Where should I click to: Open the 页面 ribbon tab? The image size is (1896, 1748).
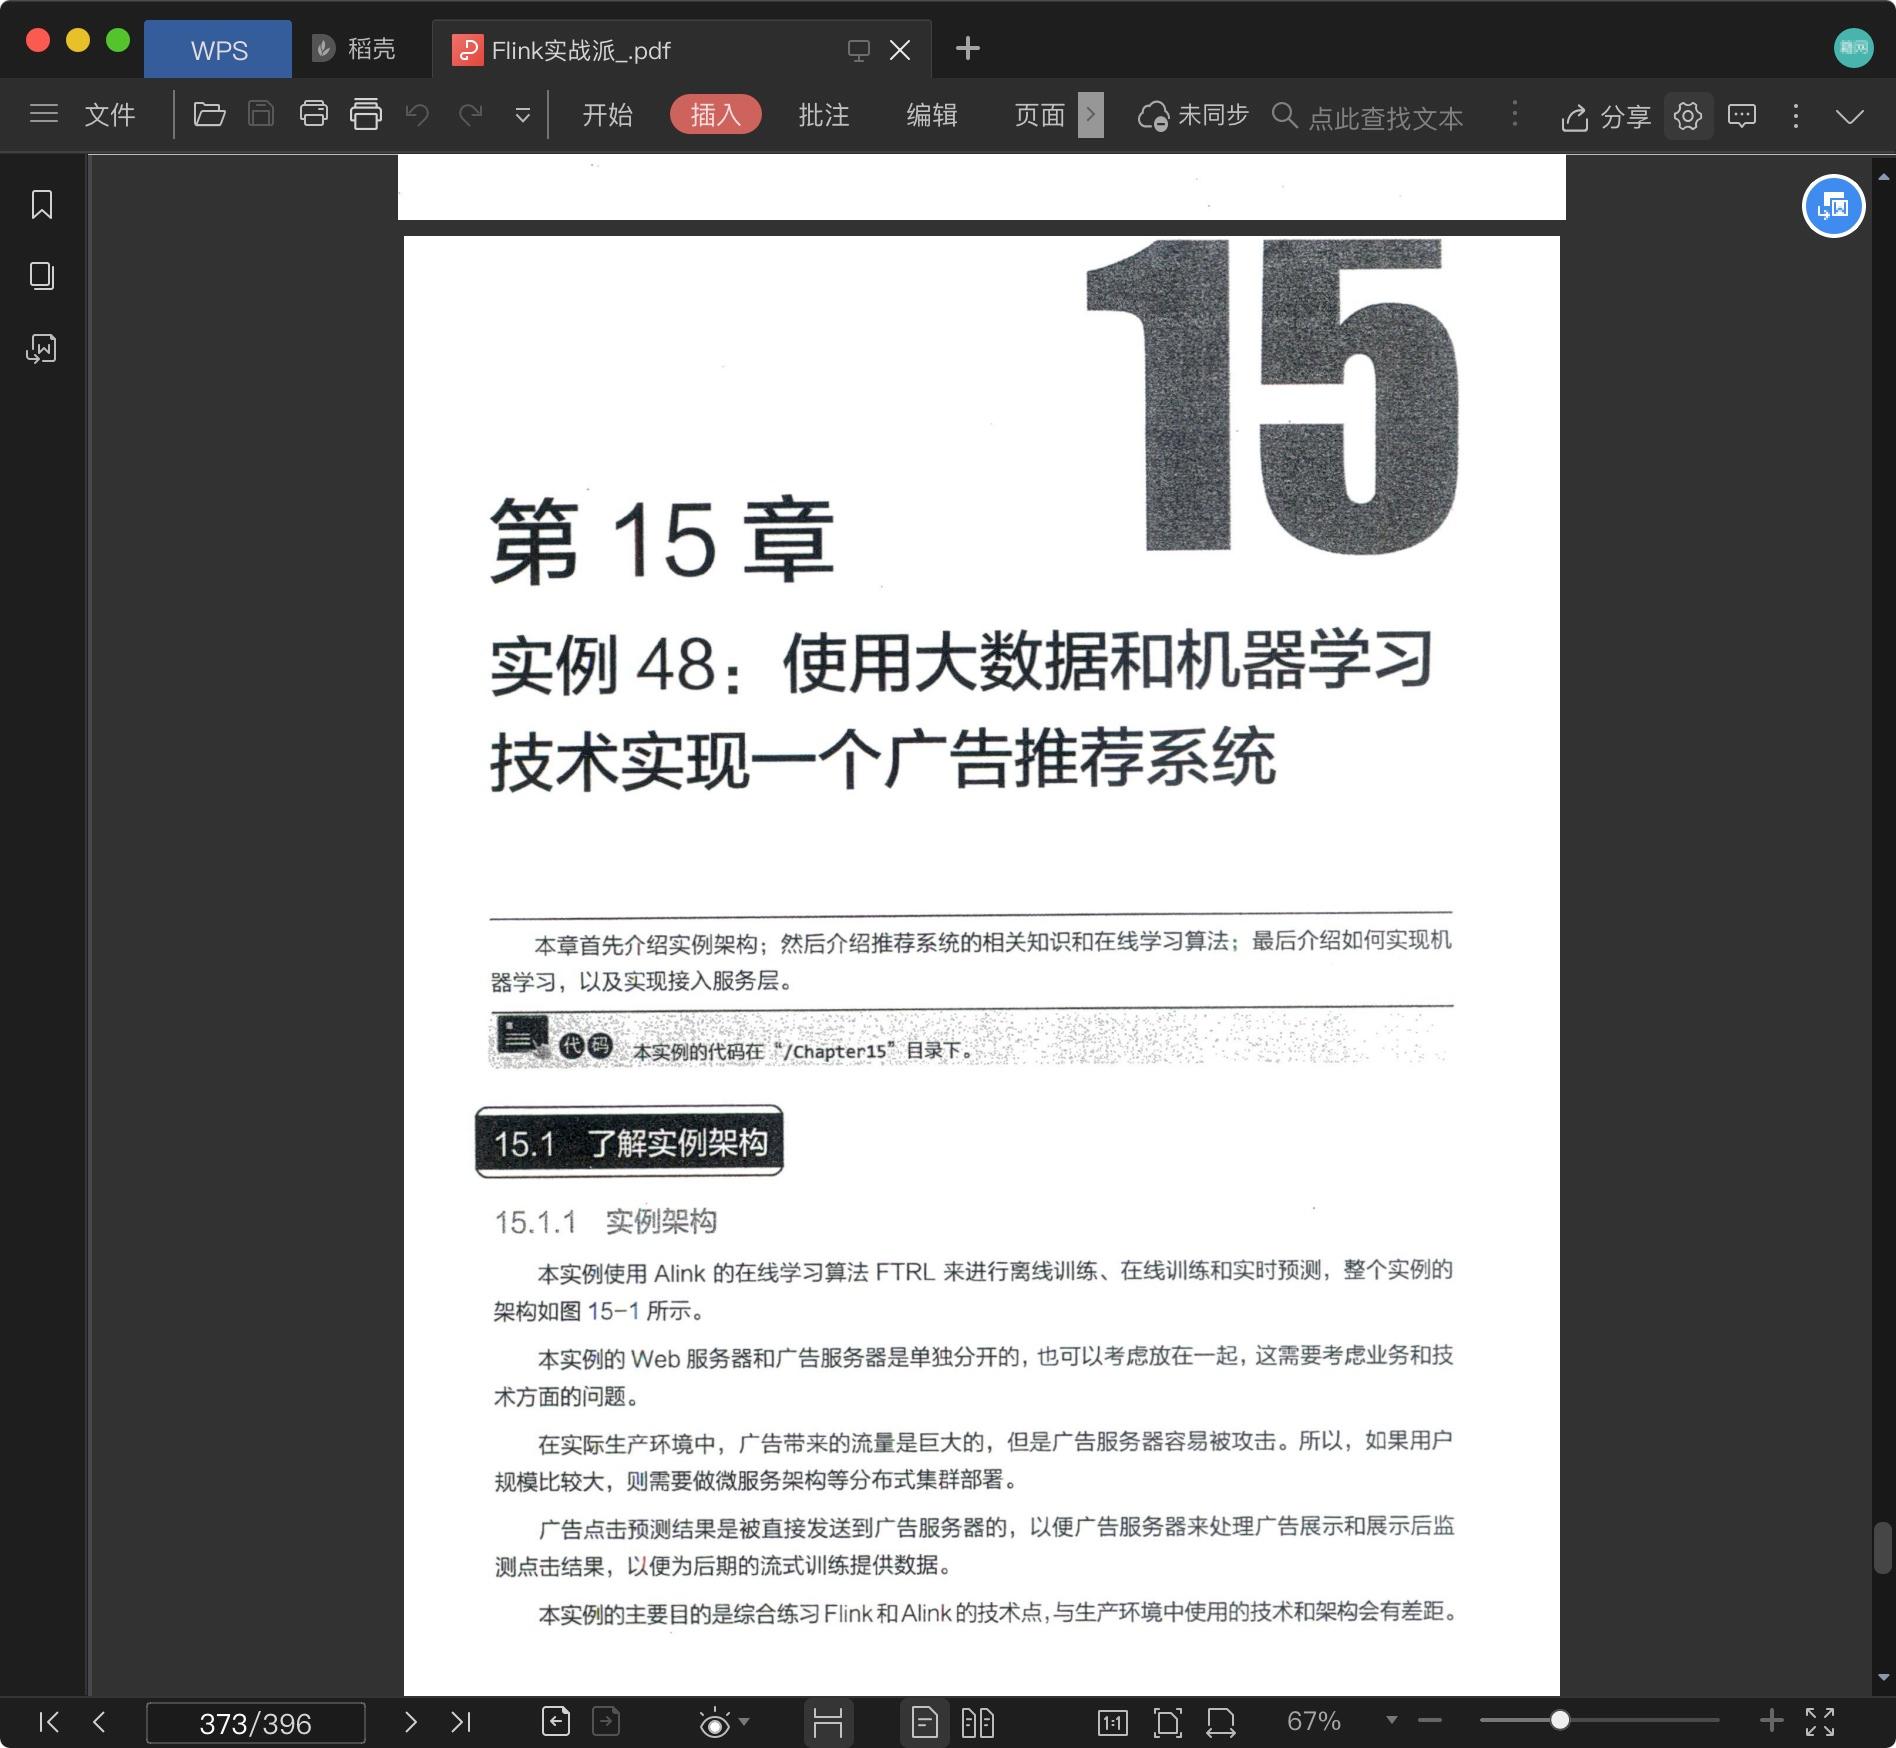tap(1040, 115)
